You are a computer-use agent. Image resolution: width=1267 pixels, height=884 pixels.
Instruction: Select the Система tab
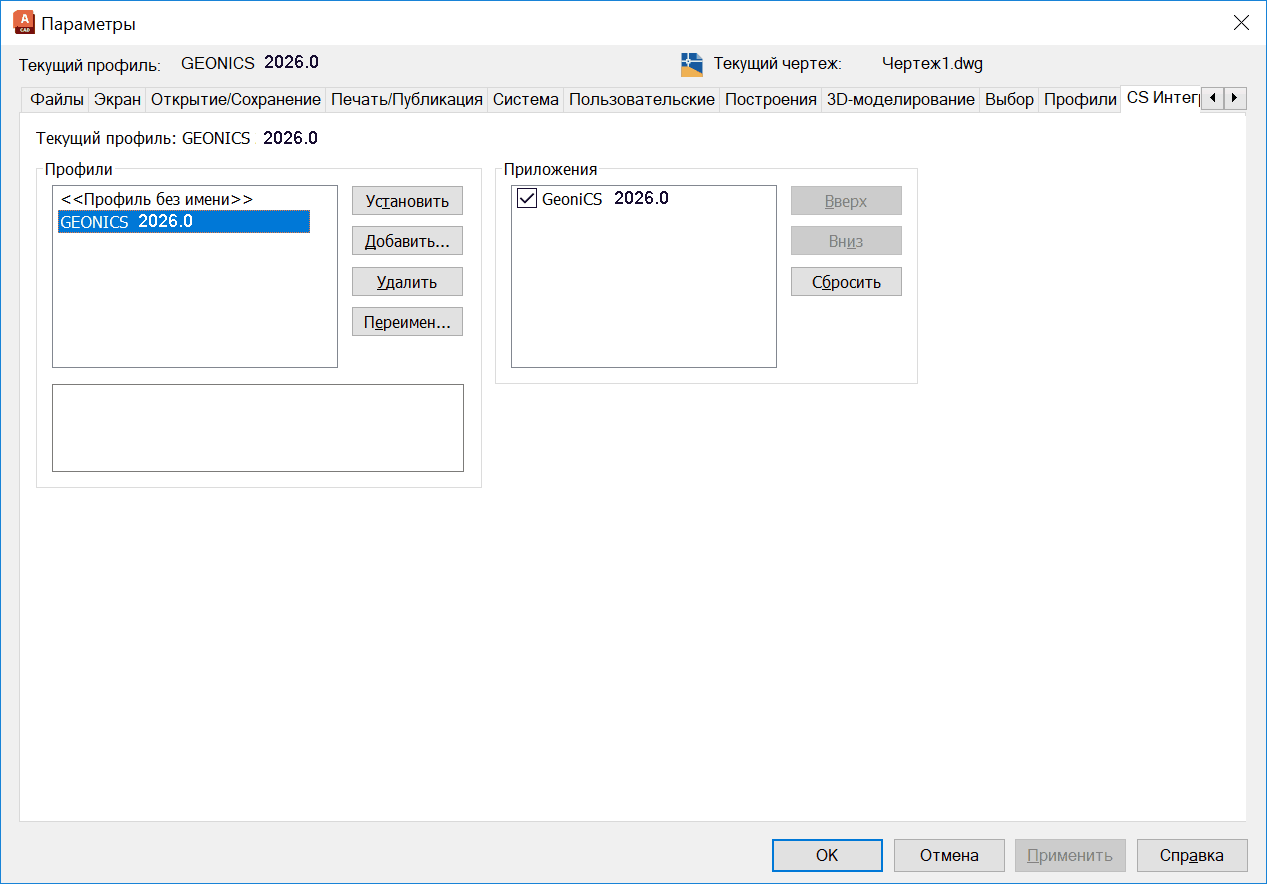(525, 99)
